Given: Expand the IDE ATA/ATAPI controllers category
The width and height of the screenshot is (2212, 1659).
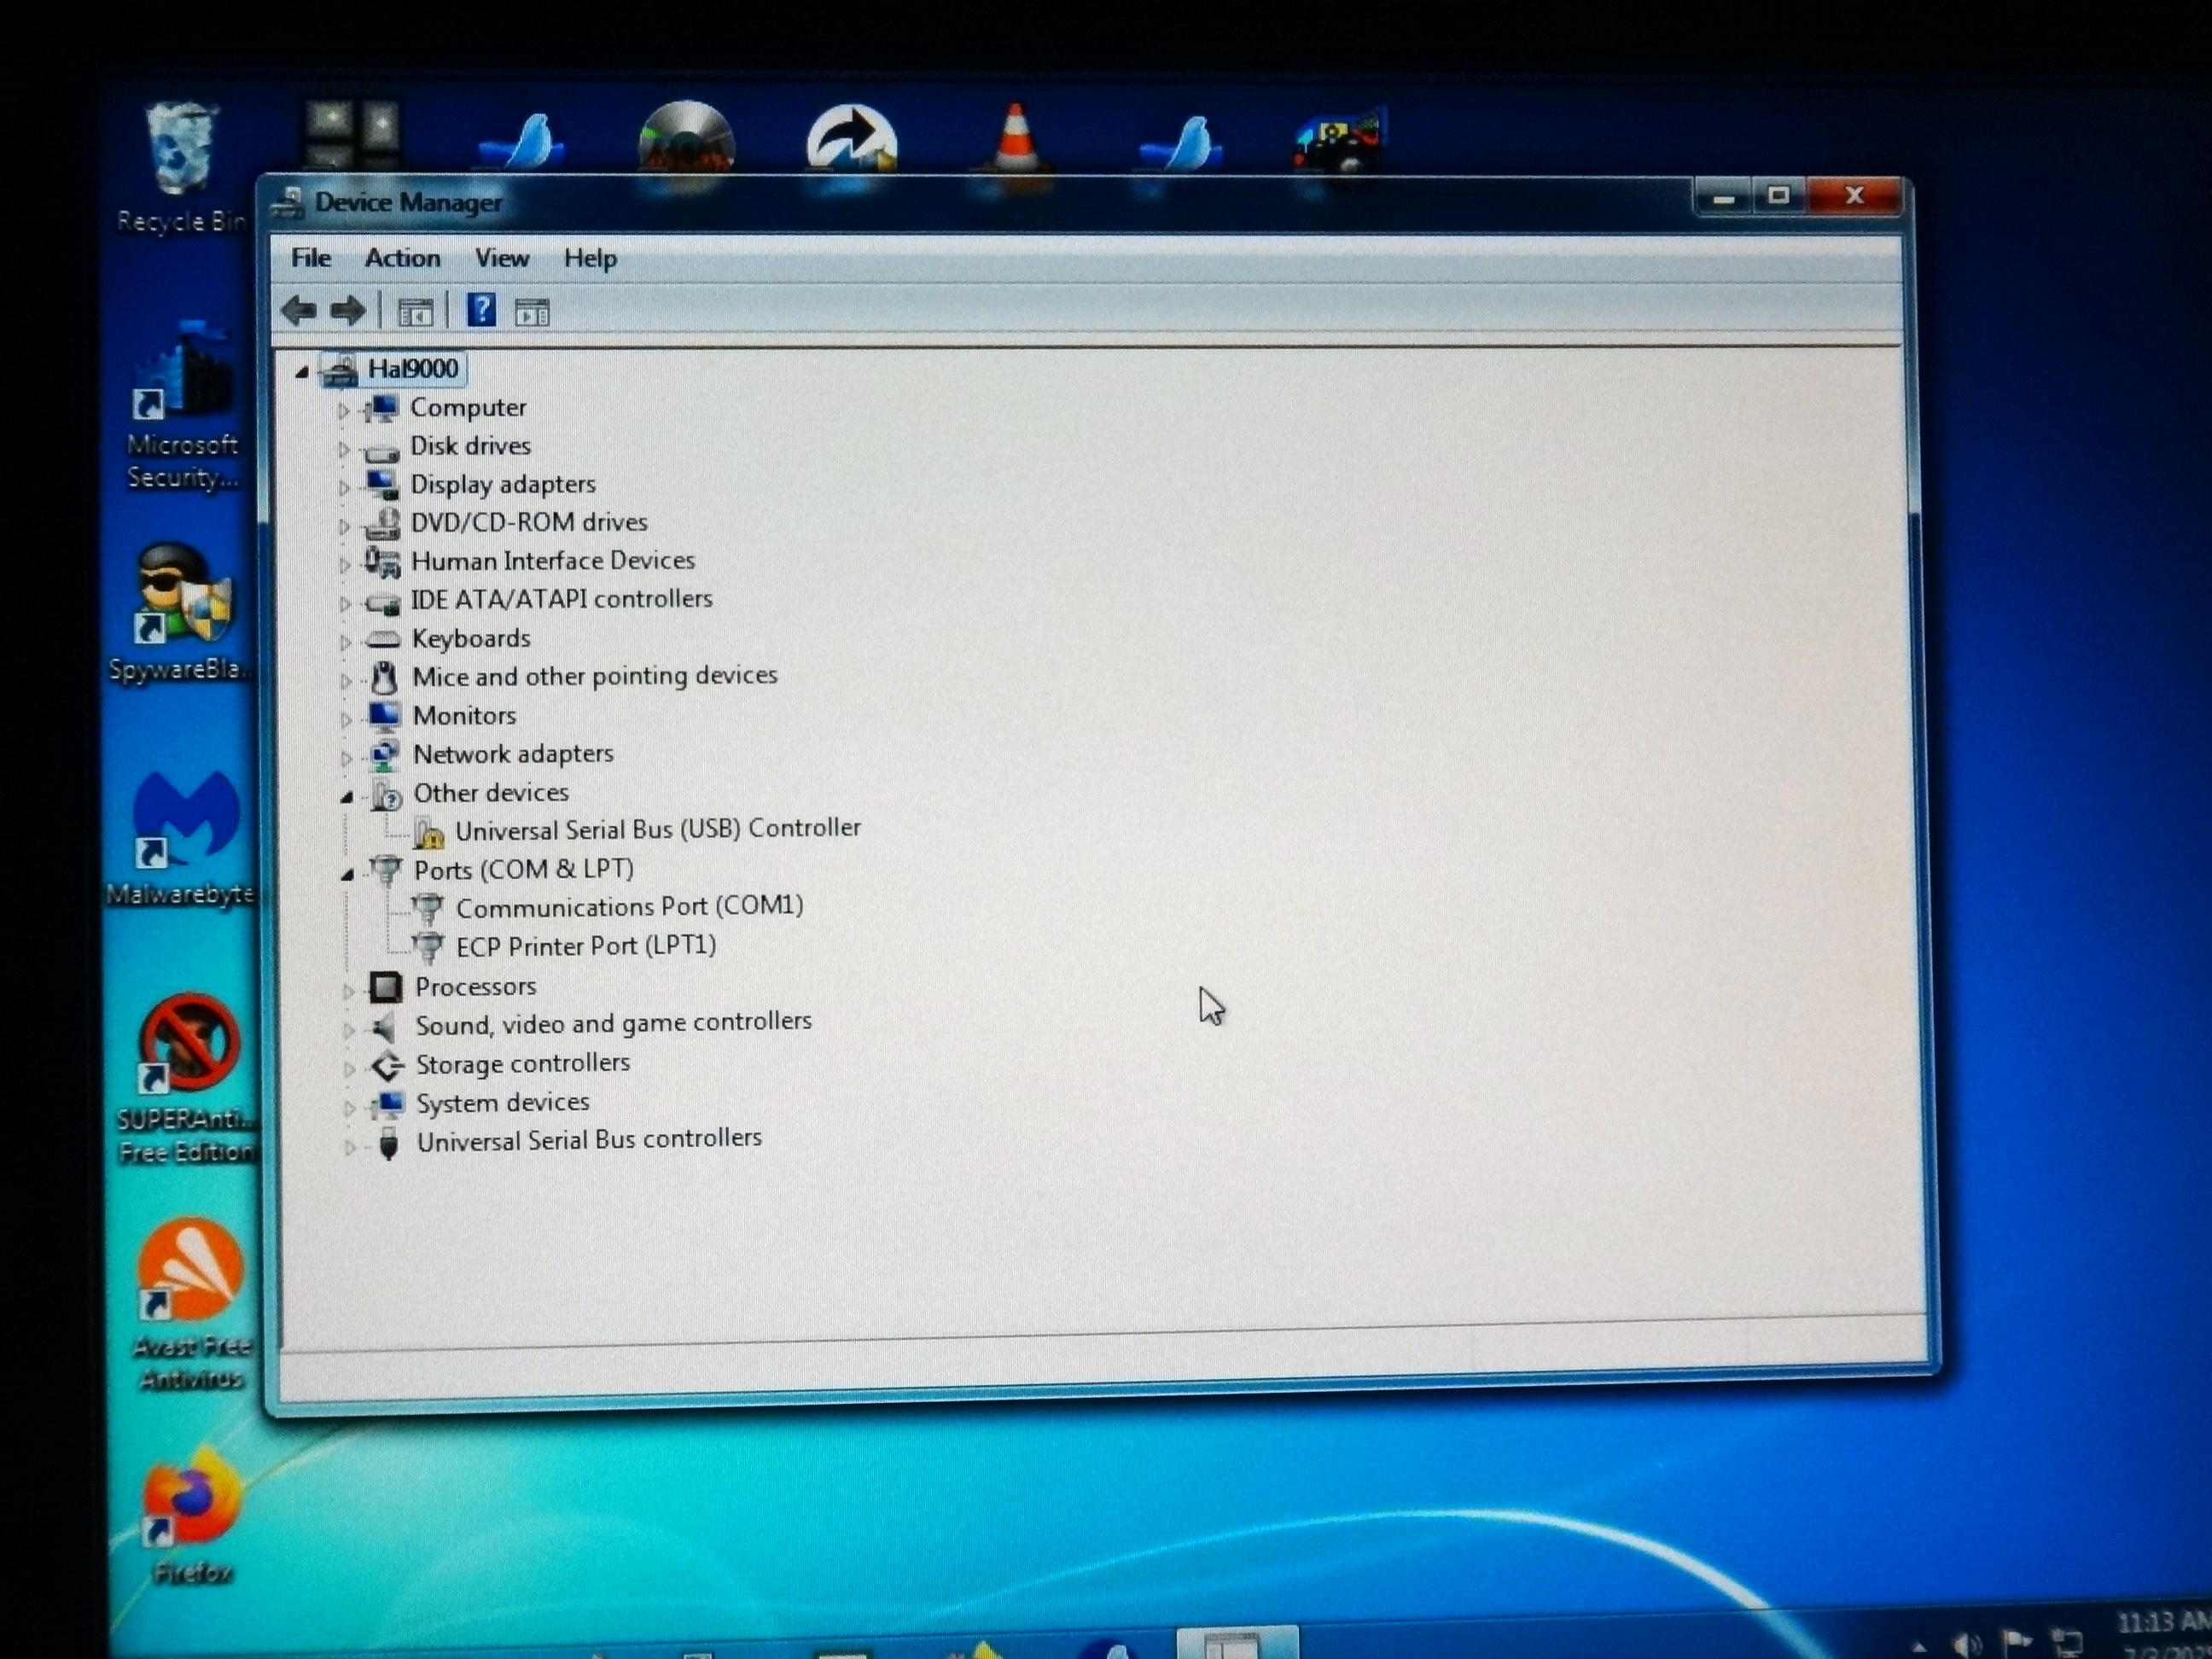Looking at the screenshot, I should [x=344, y=603].
